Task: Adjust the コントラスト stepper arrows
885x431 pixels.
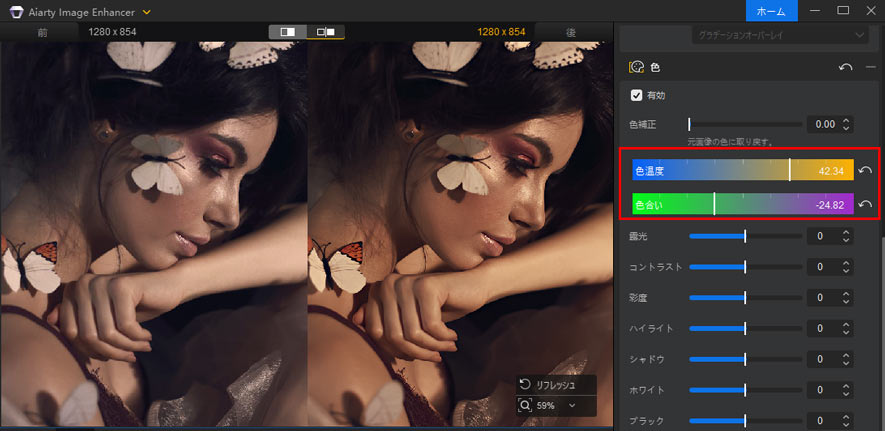Action: click(x=845, y=267)
